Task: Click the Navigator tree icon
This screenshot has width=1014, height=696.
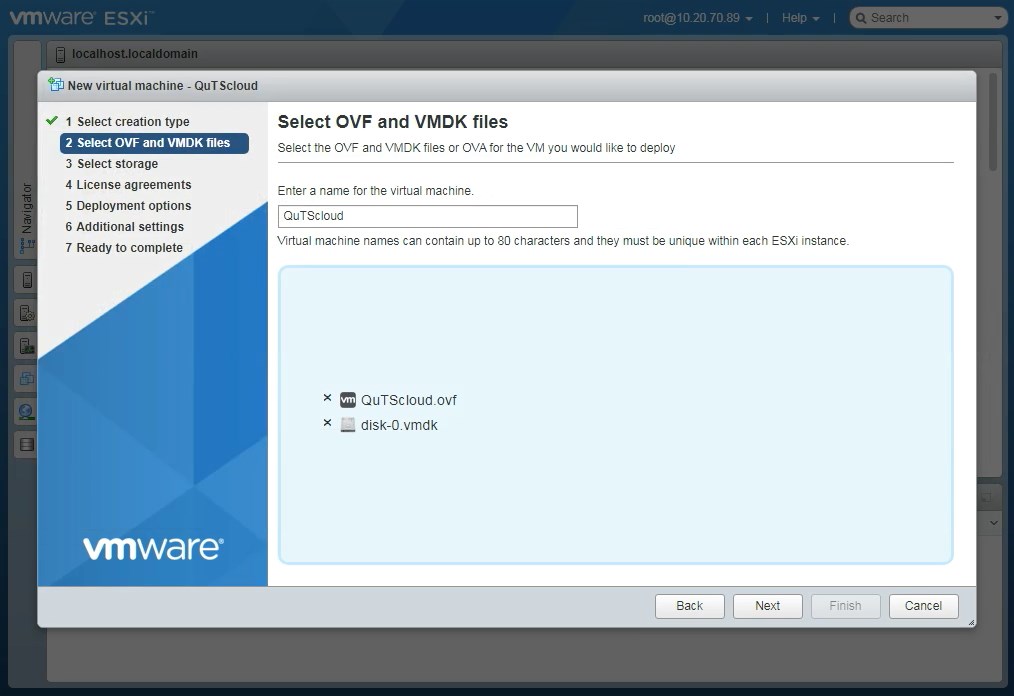Action: pyautogui.click(x=27, y=246)
